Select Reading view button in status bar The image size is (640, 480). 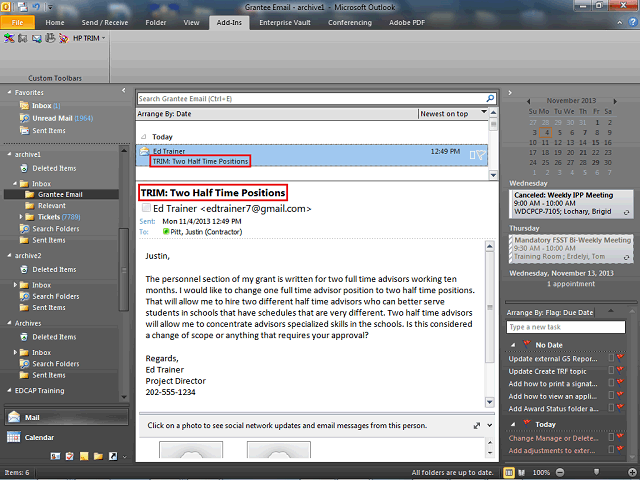click(x=522, y=473)
